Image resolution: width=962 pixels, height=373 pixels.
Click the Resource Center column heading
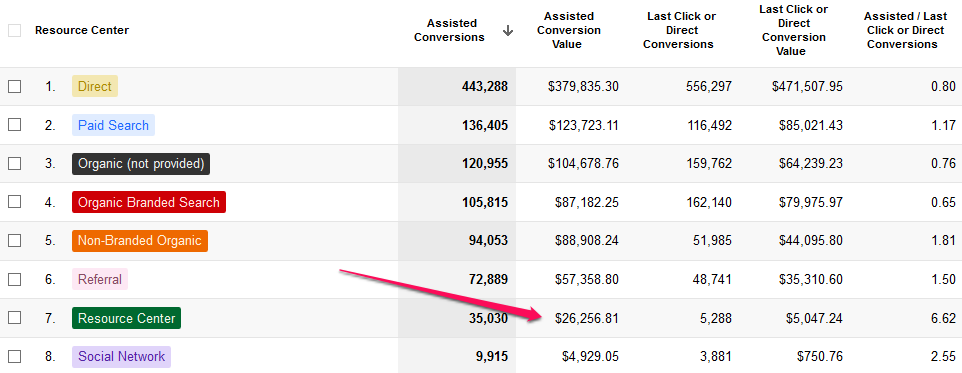(x=82, y=30)
